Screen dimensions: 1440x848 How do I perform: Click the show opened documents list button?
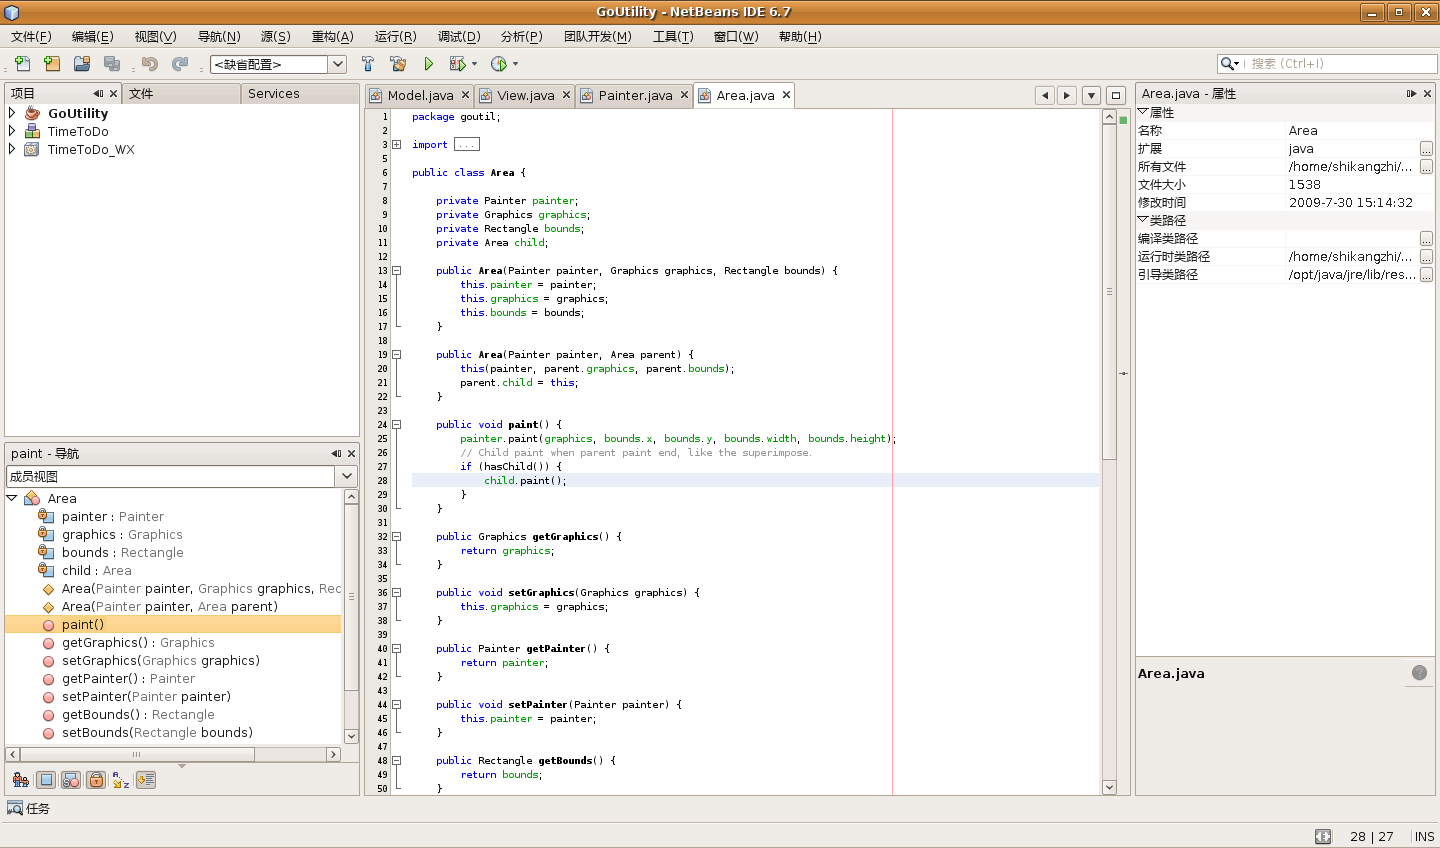(x=1091, y=95)
